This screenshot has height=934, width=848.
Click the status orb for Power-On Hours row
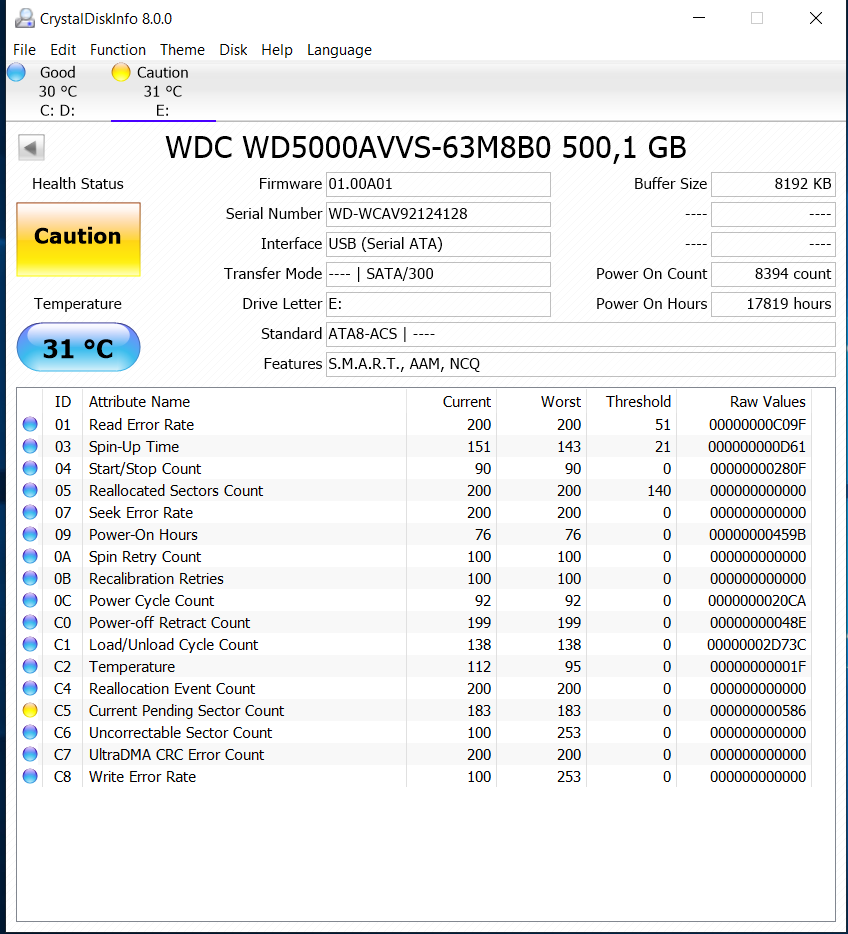[x=30, y=534]
